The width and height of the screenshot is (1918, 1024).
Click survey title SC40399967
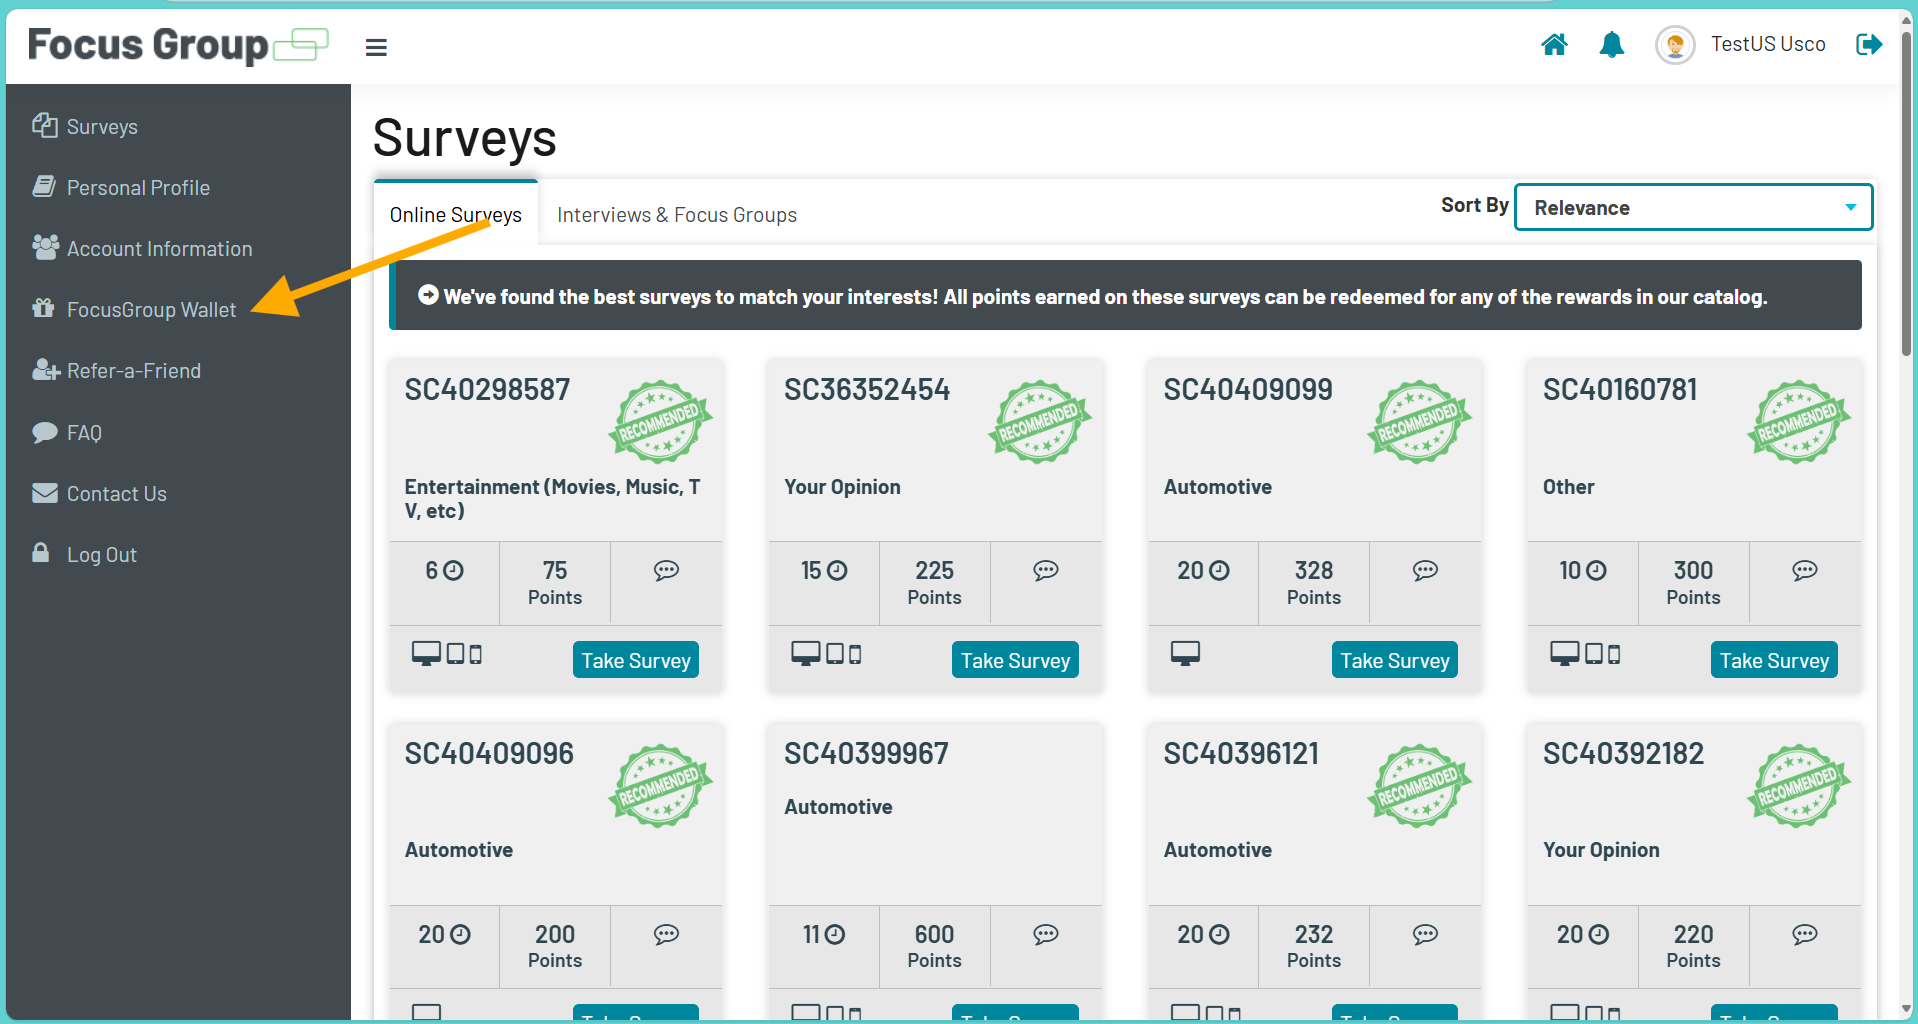tap(866, 753)
